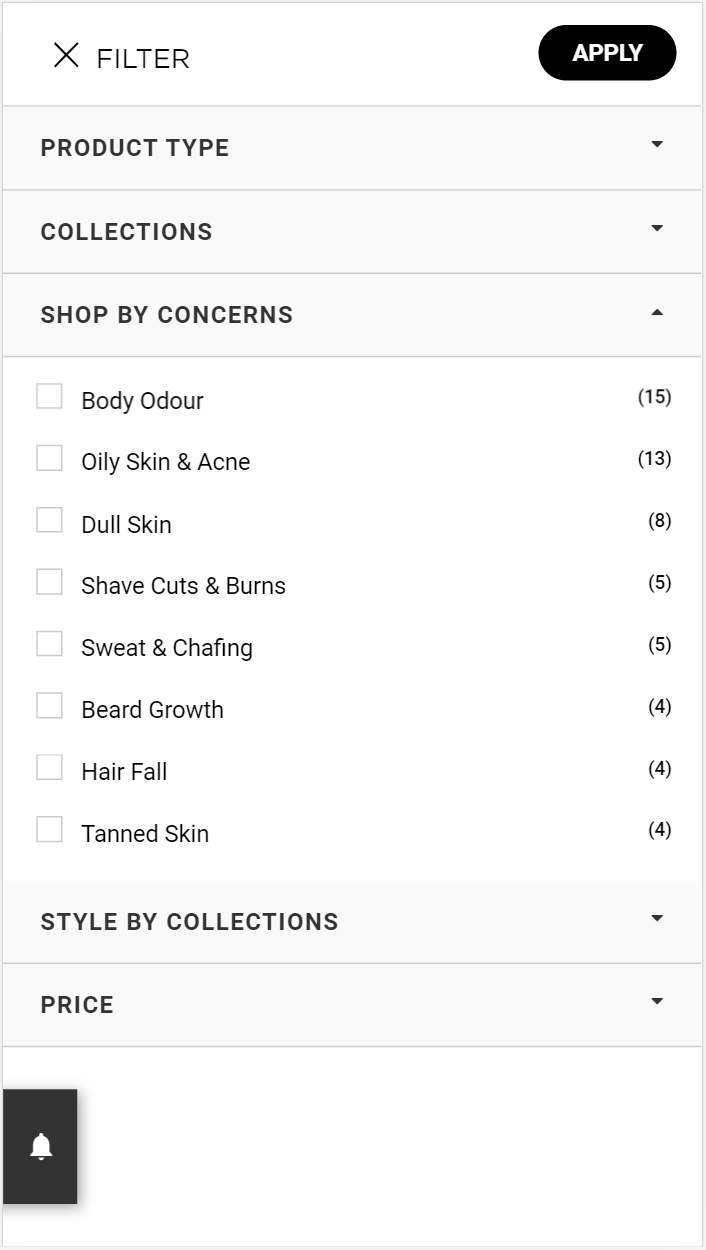Viewport: 706px width, 1250px height.
Task: Select the Shave Cuts & Burns checkbox
Action: coord(49,582)
